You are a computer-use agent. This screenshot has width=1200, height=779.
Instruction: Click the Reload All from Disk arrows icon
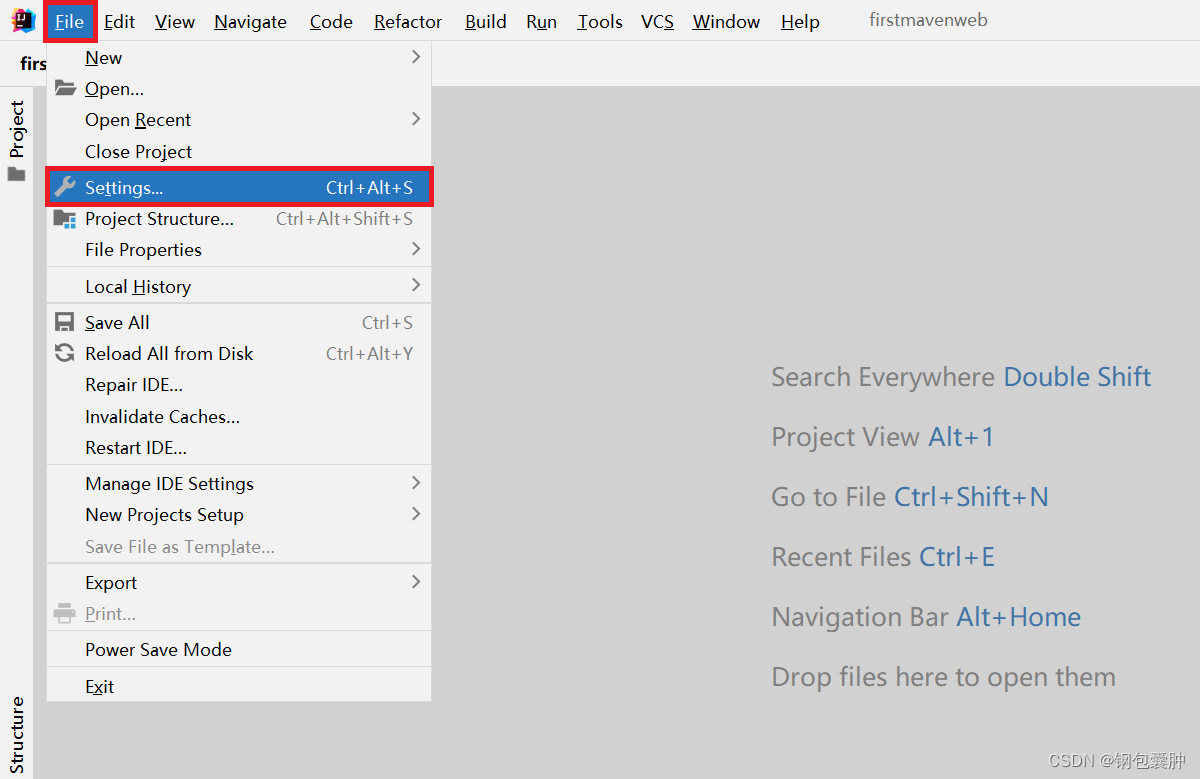[64, 353]
